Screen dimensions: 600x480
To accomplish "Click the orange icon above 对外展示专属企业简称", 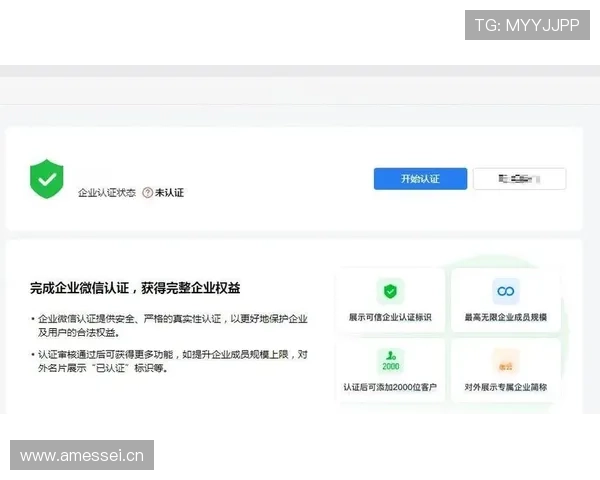I will pyautogui.click(x=505, y=361).
